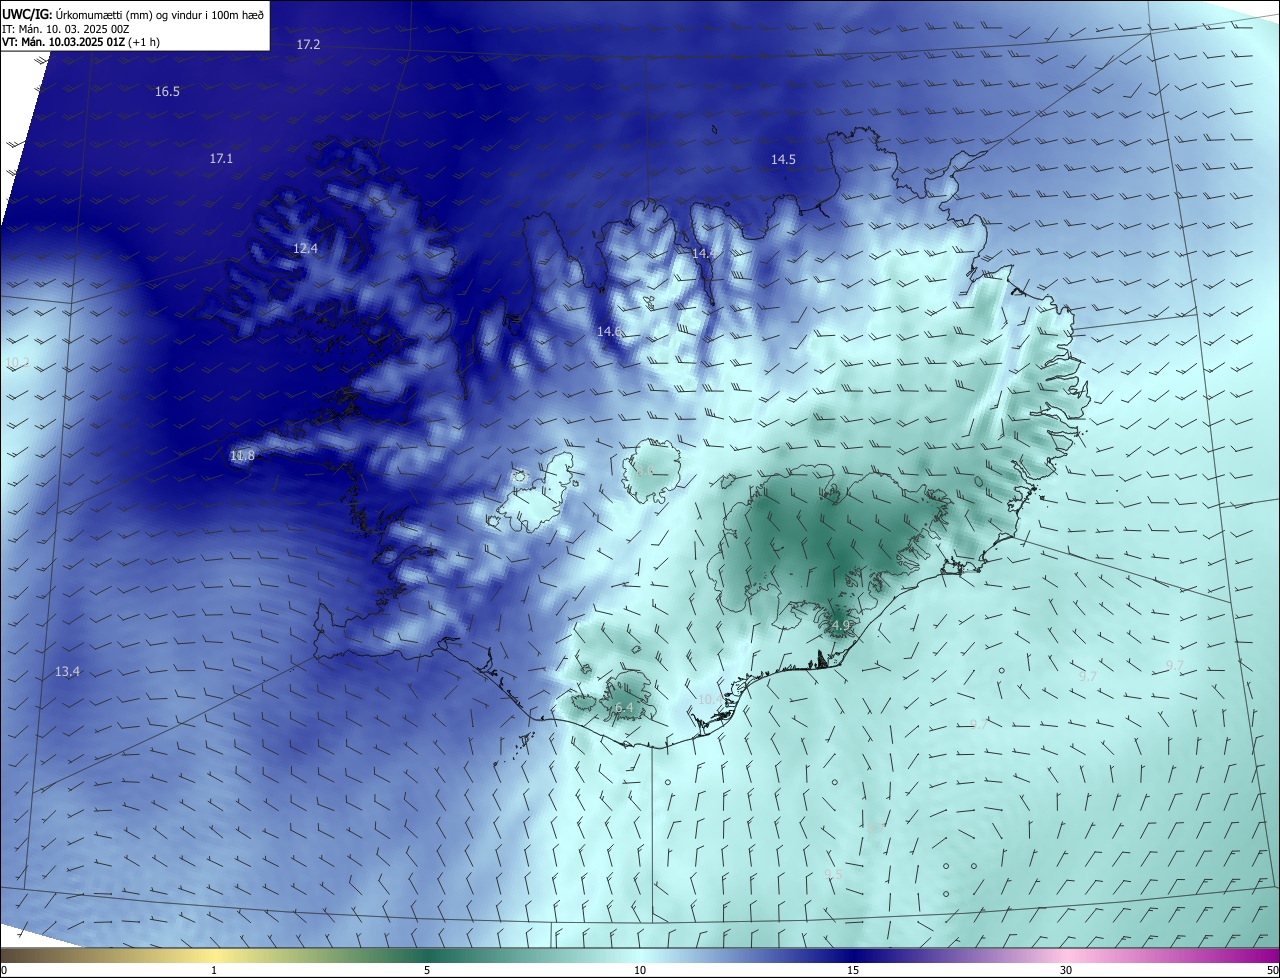This screenshot has width=1280, height=978.
Task: Click the 5 label on the color scale
Action: point(427,970)
